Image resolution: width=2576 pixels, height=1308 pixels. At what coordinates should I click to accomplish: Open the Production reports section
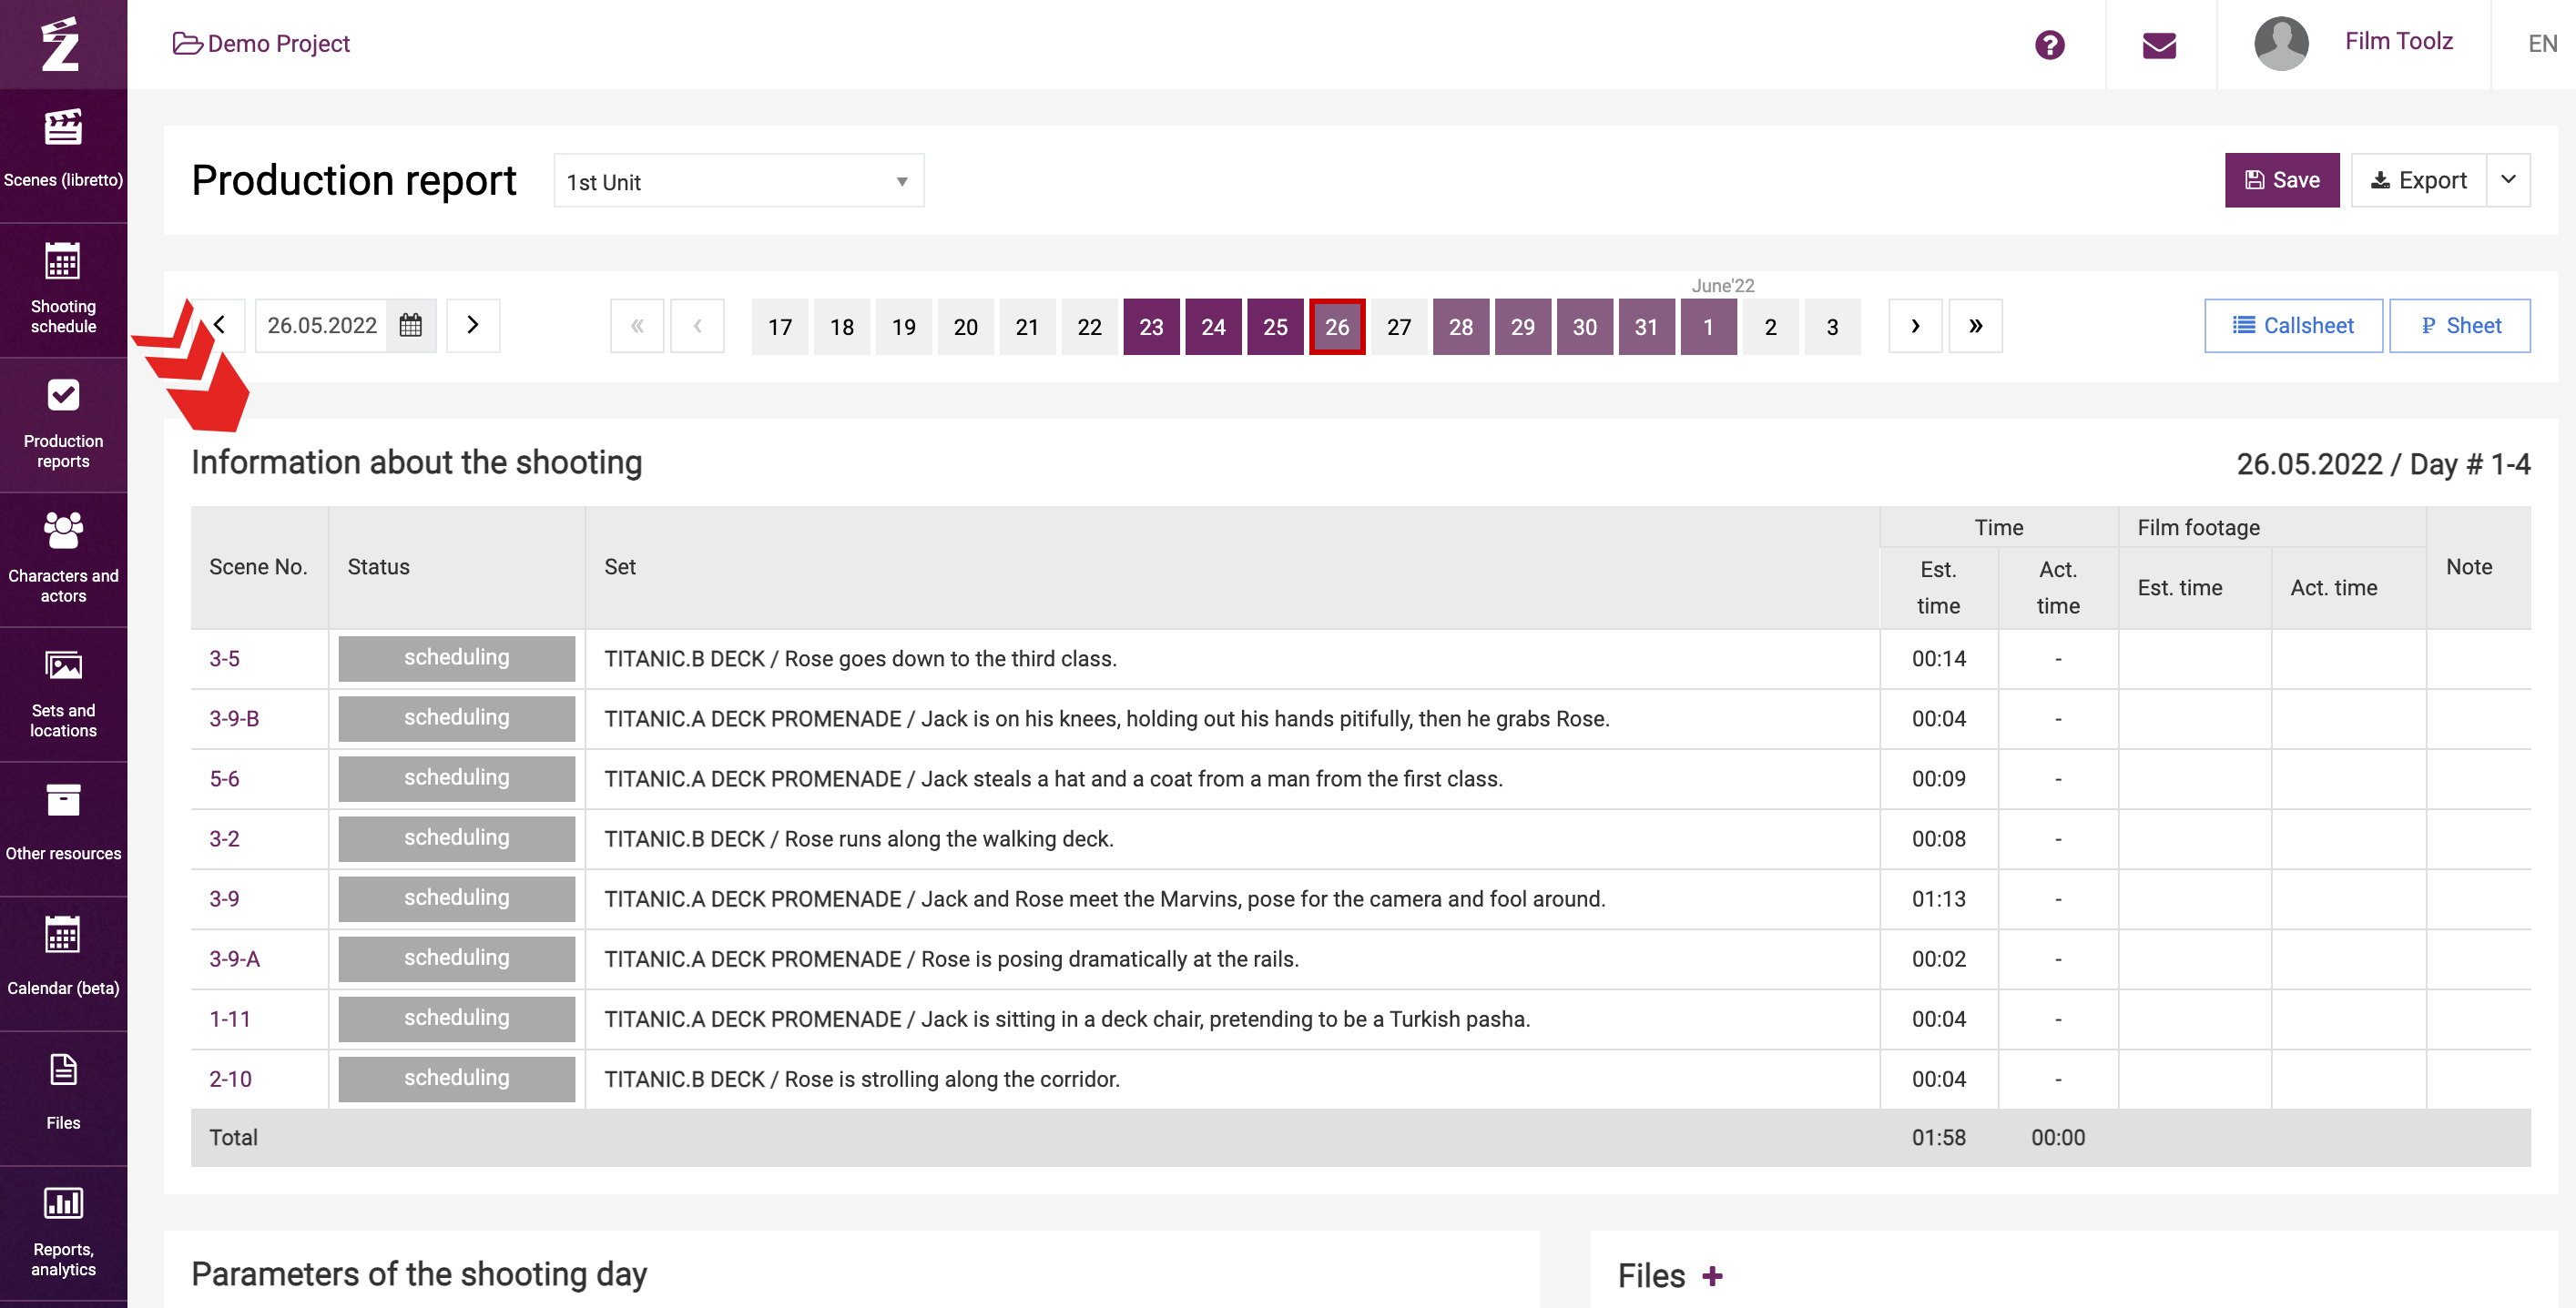pos(63,424)
